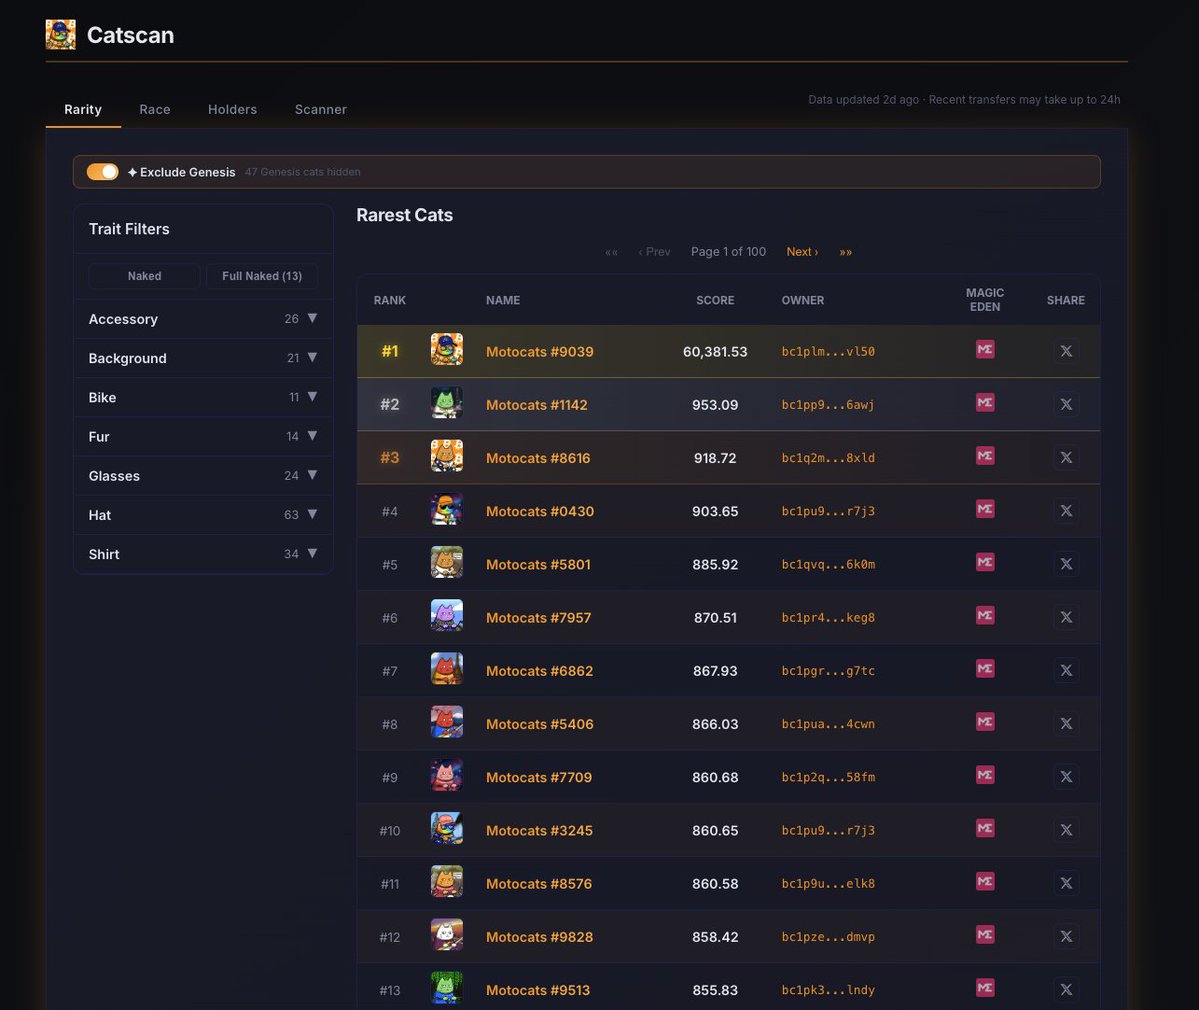Viewport: 1199px width, 1010px height.
Task: Share Motocats #8616 on X
Action: point(1066,457)
